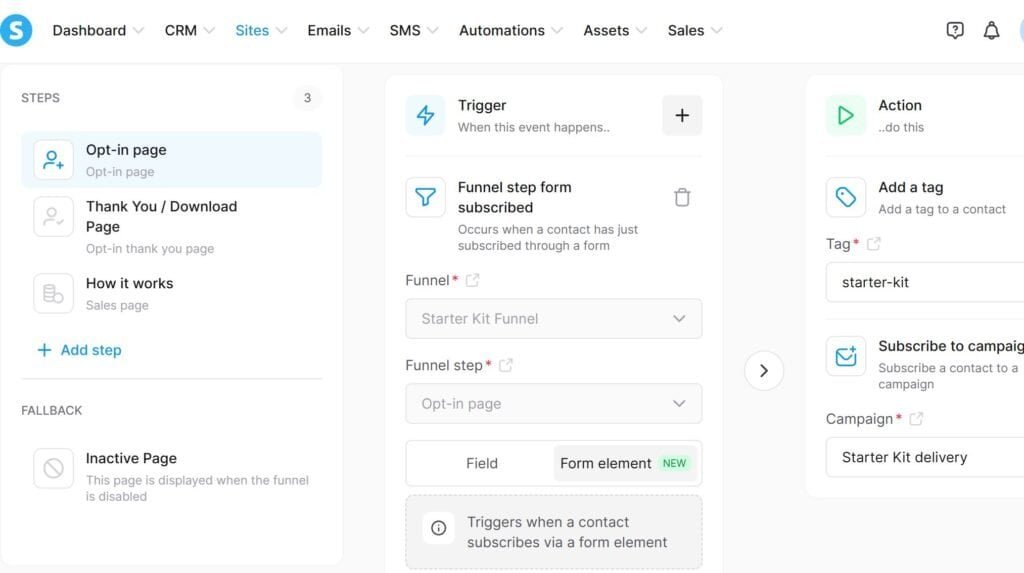Open the notifications bell
This screenshot has width=1024, height=573.
(991, 30)
